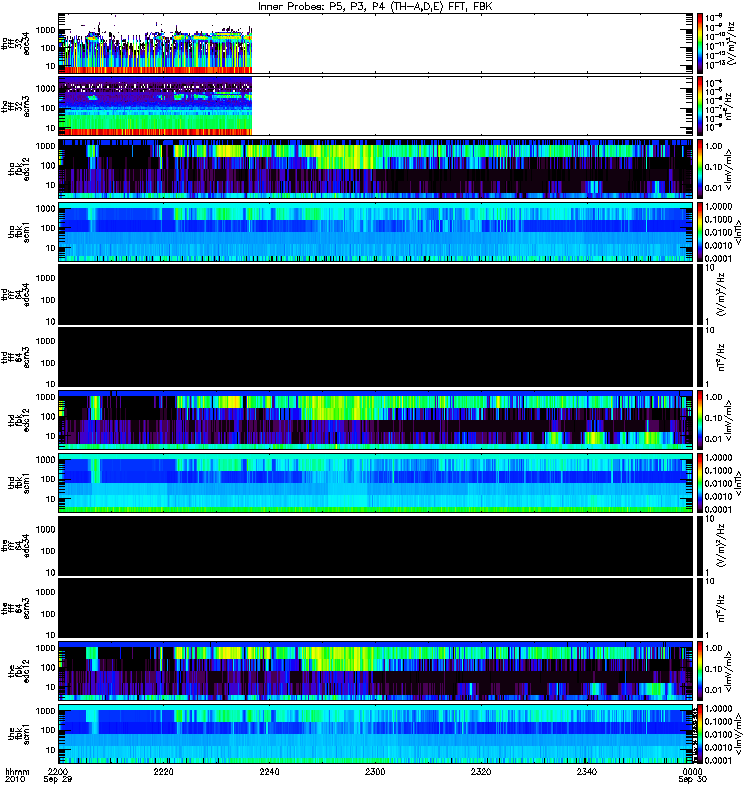The width and height of the screenshot is (750, 800).
Task: Click the tha fbk scm1 color scale bar
Action: (x=699, y=232)
